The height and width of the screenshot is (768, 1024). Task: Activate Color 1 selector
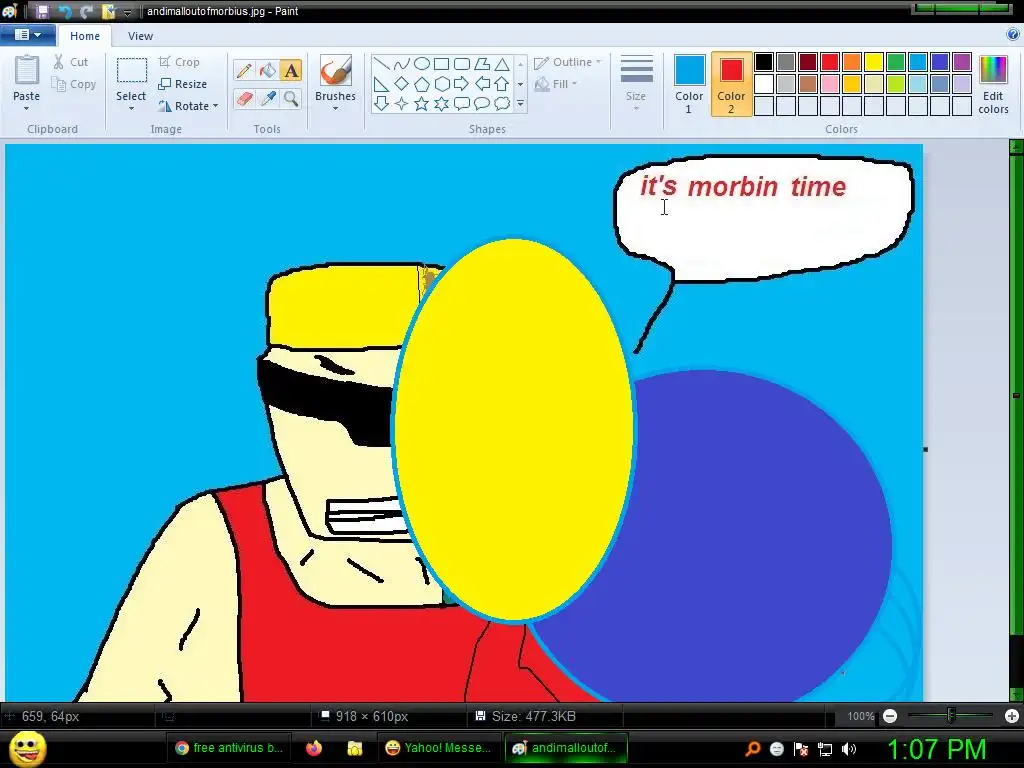pyautogui.click(x=689, y=84)
